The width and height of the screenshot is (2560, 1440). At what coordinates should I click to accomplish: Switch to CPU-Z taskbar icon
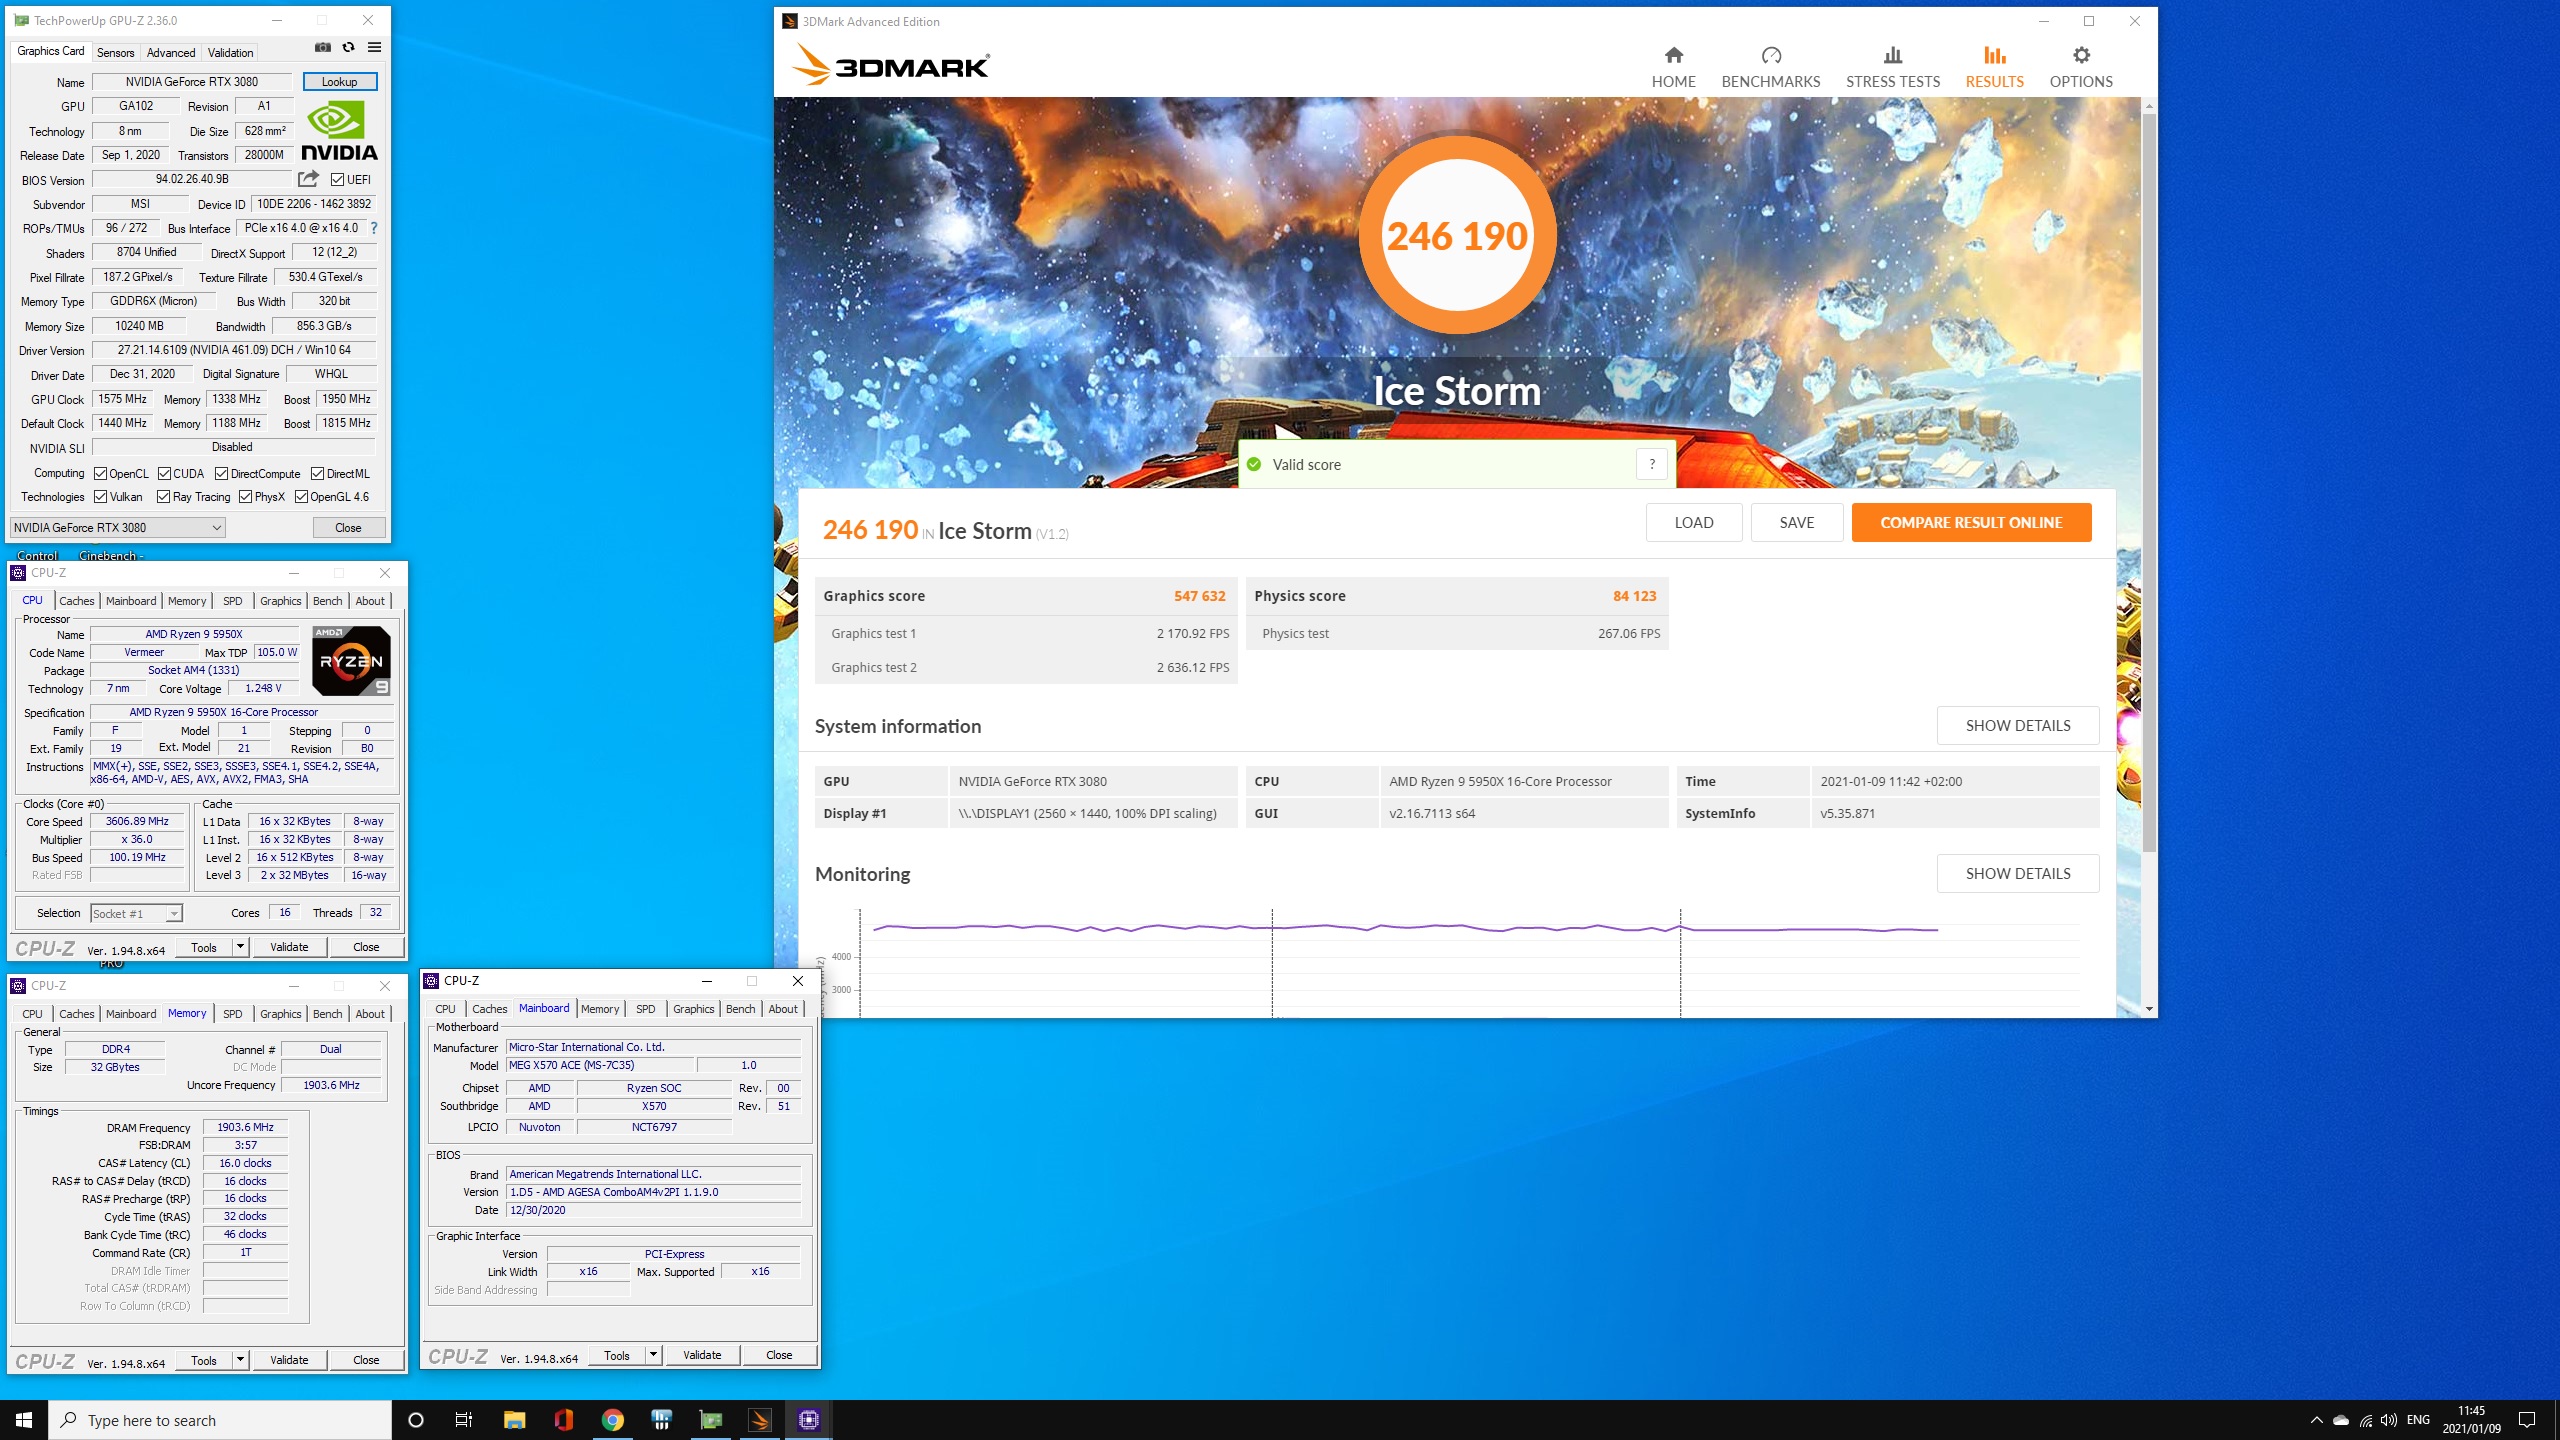(x=809, y=1420)
